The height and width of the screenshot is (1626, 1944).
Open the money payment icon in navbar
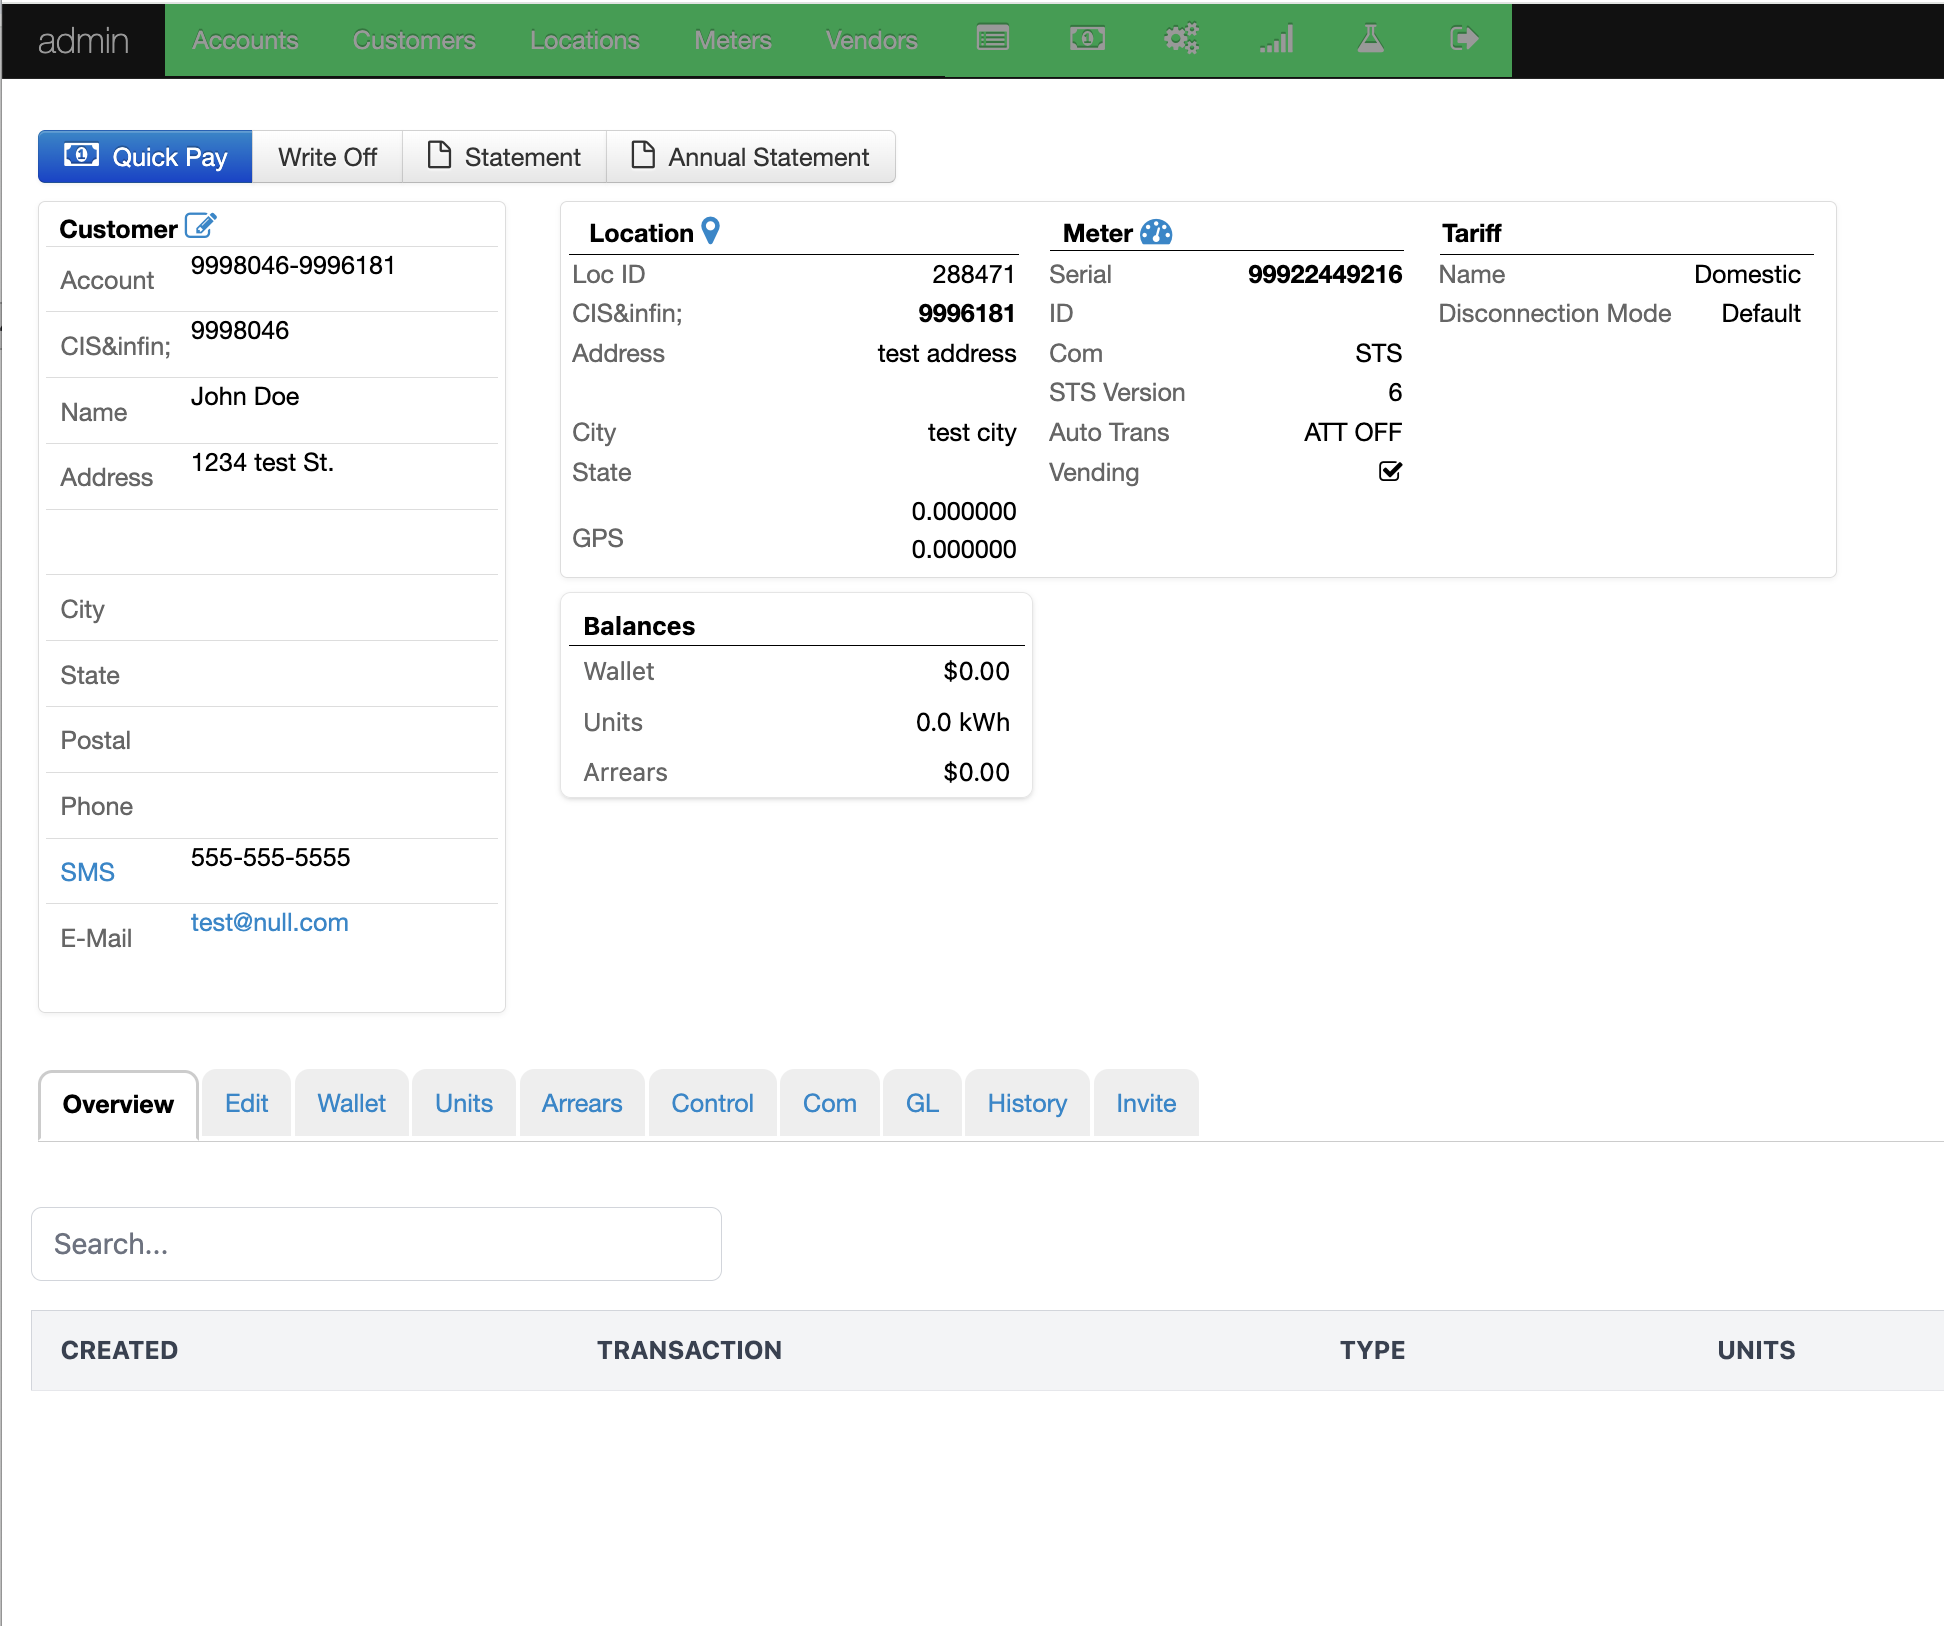point(1087,39)
